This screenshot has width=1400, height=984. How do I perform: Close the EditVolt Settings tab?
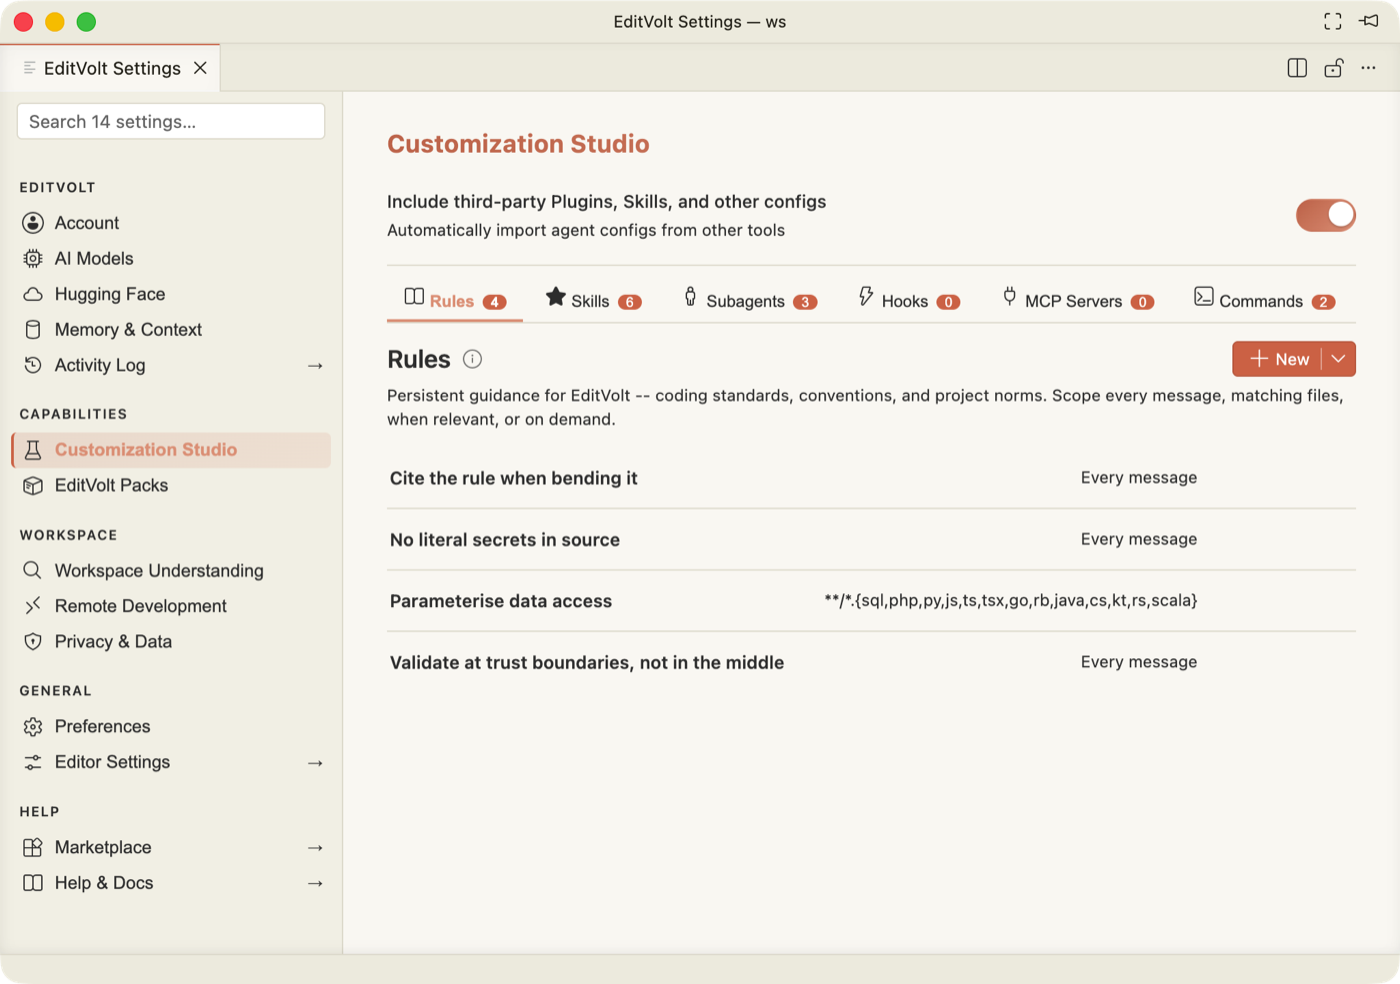pos(200,68)
